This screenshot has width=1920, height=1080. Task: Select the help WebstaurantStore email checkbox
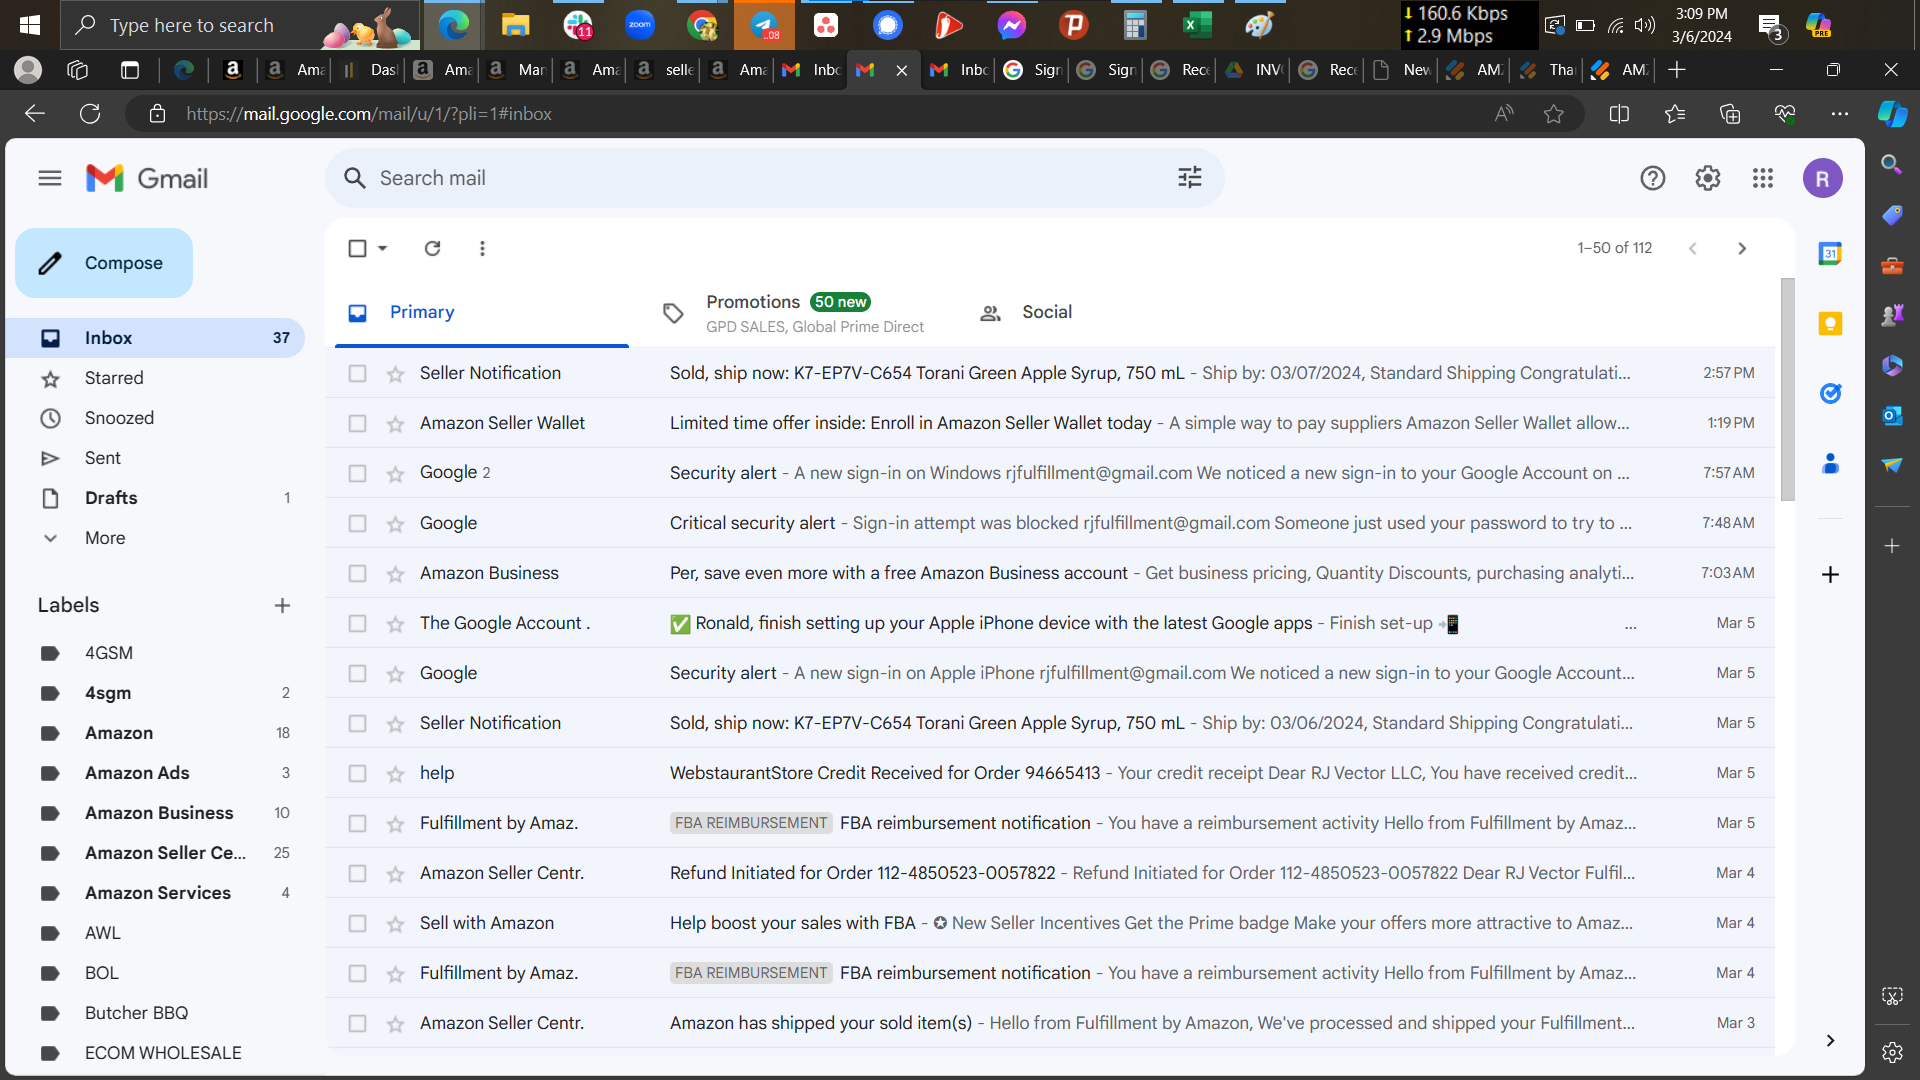[357, 774]
